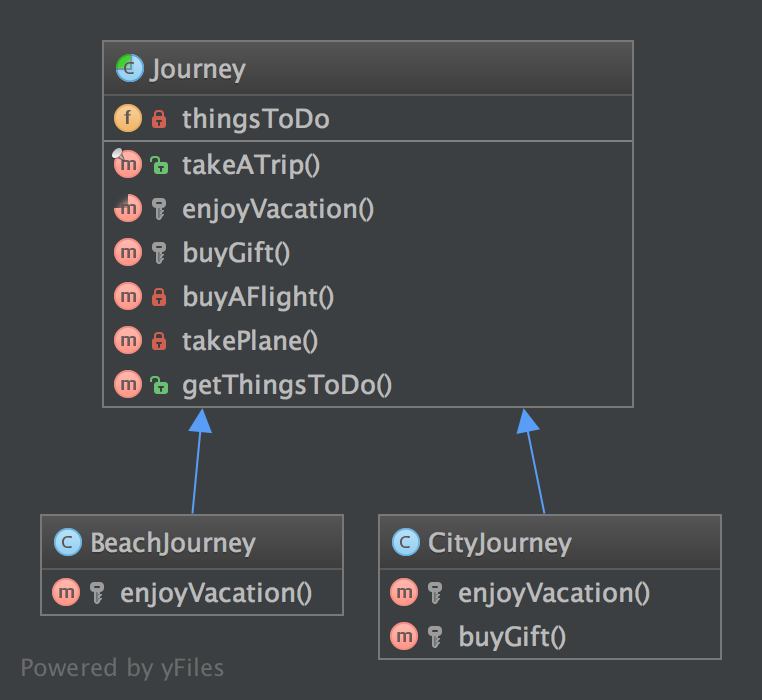This screenshot has width=762, height=700.
Task: Click the Journey class icon in header
Action: coord(129,69)
